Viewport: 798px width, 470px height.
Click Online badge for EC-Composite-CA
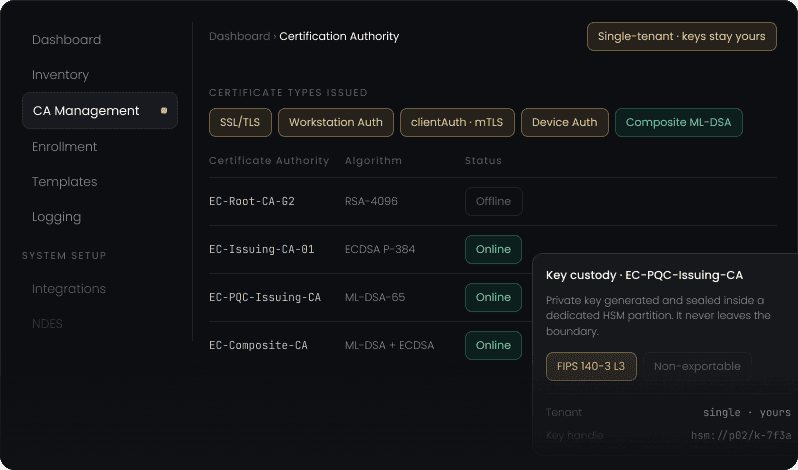coord(493,345)
